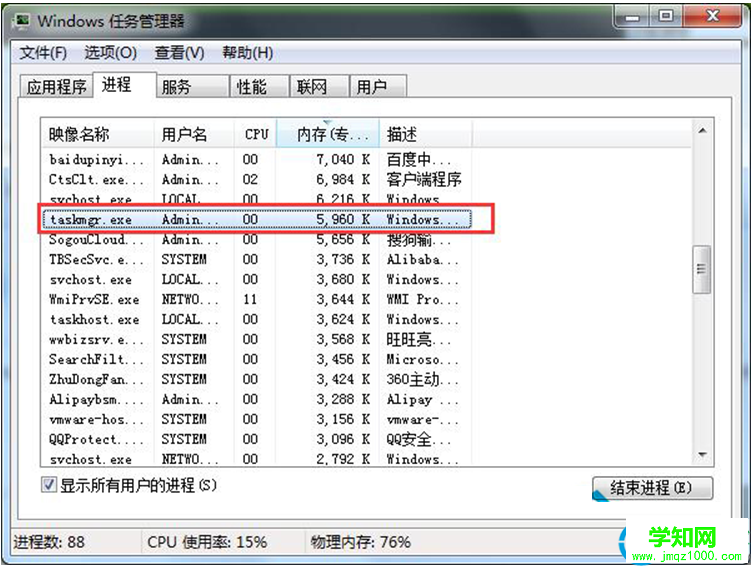Image resolution: width=753 pixels, height=568 pixels.
Task: Click the 360主动... description cell
Action: coord(422,379)
